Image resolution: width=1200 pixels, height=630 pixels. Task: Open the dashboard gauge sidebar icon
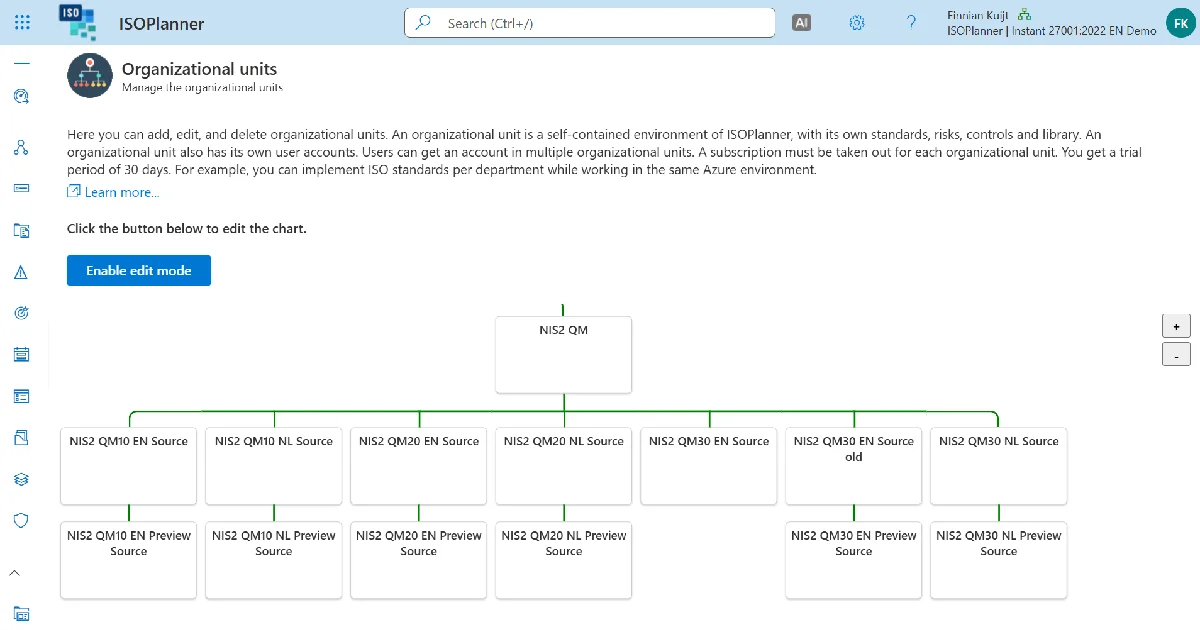(x=21, y=96)
